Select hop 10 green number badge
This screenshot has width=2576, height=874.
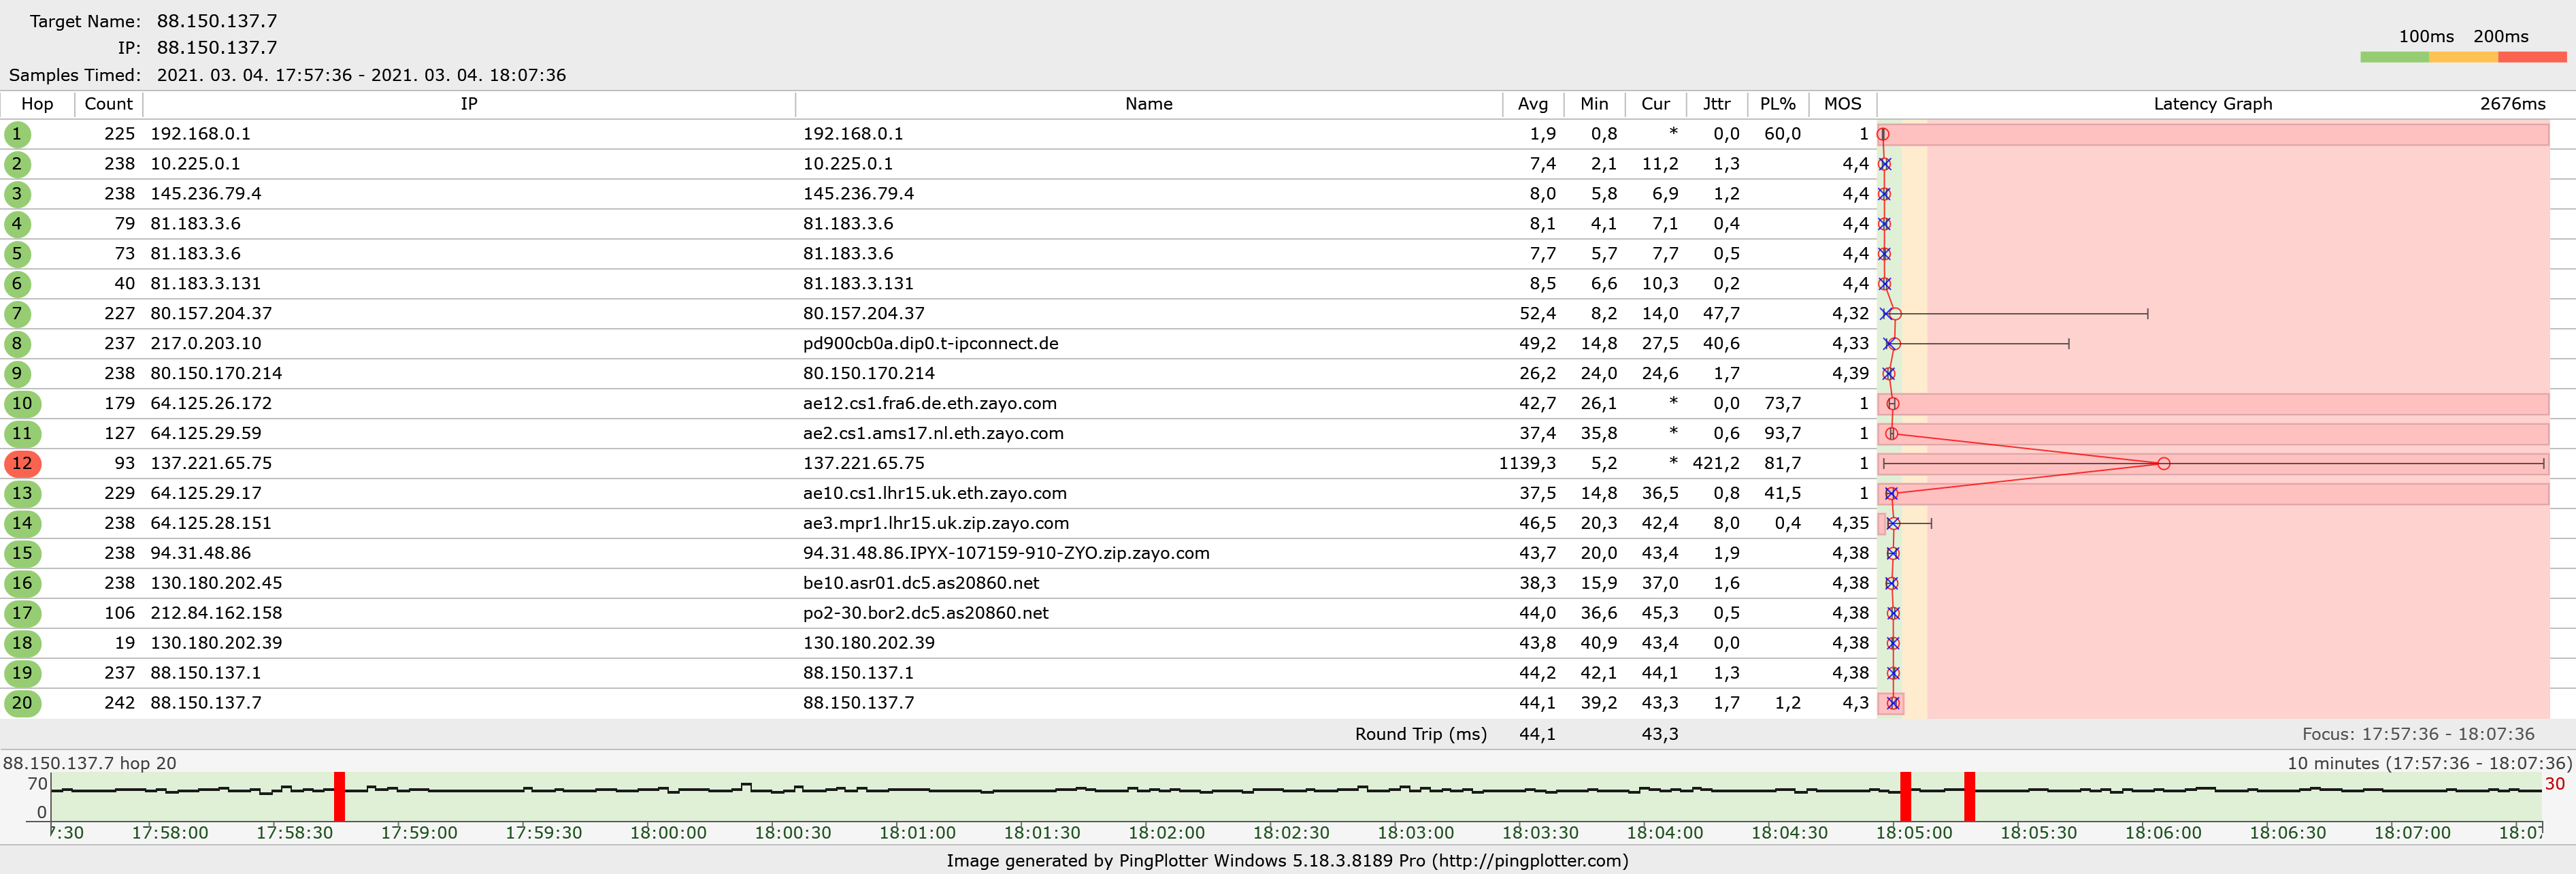point(21,404)
